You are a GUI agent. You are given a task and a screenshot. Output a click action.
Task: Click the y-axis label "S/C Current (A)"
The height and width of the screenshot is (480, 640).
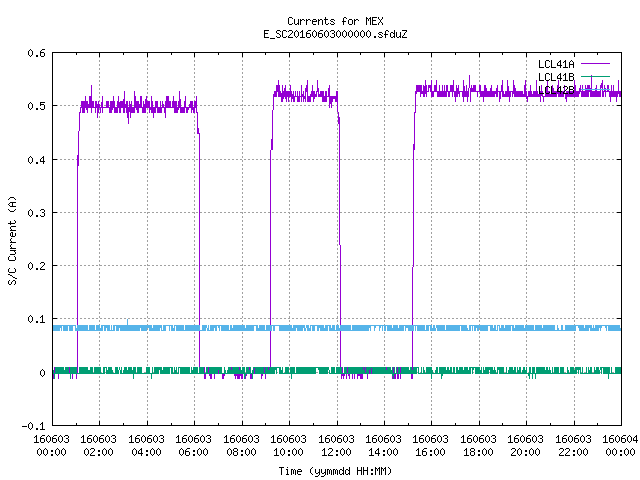(12, 240)
